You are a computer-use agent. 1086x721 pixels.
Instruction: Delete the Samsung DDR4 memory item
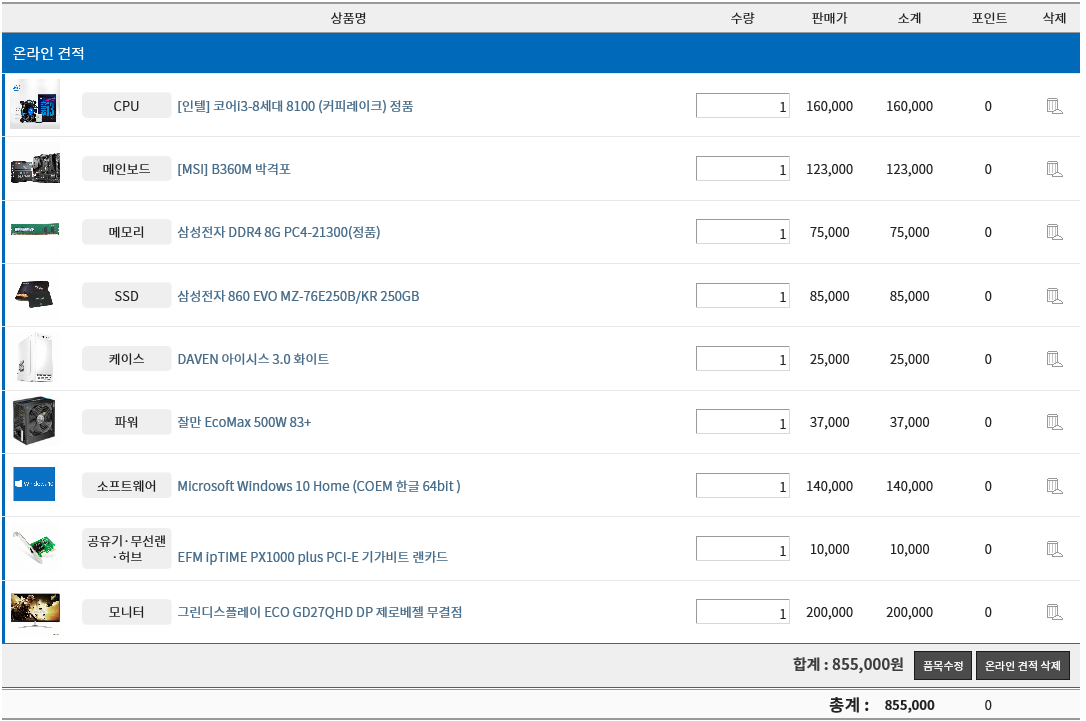pyautogui.click(x=1053, y=232)
